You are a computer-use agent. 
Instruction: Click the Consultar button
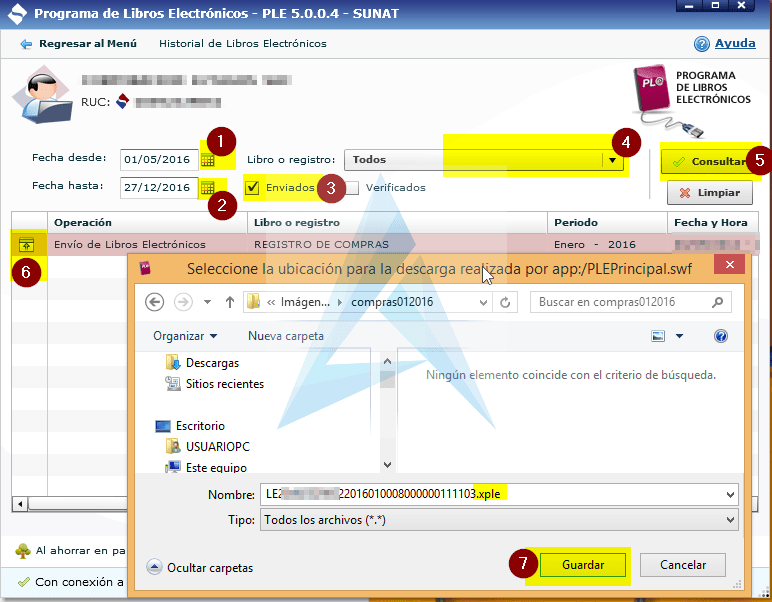707,161
